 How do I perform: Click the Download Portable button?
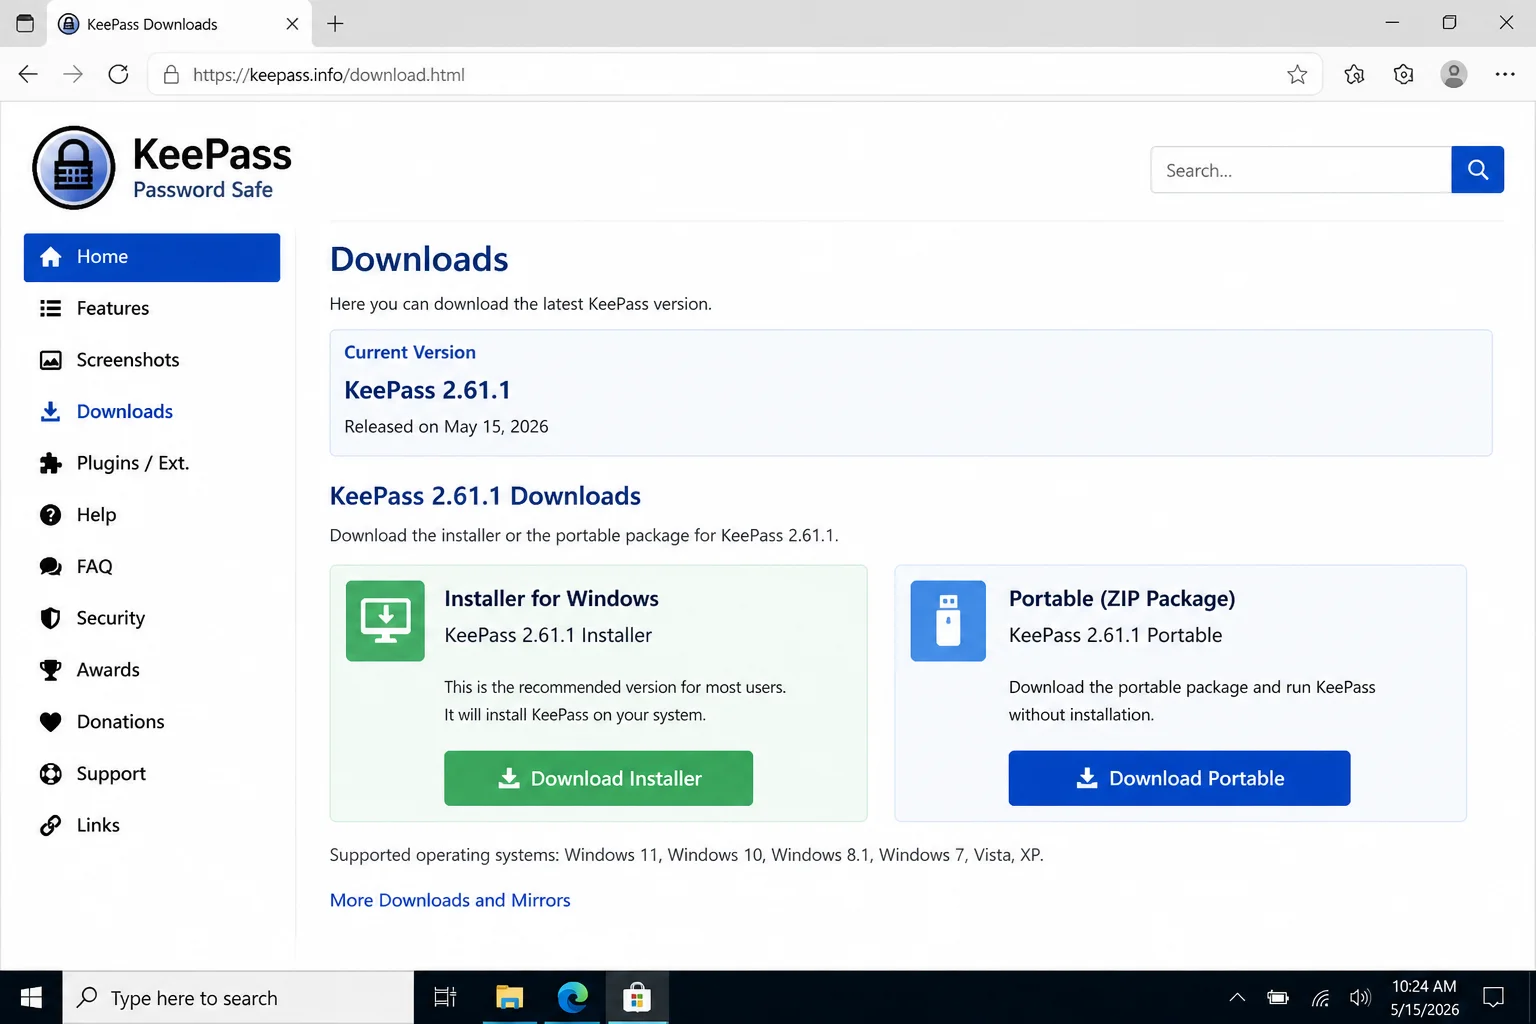click(1179, 778)
